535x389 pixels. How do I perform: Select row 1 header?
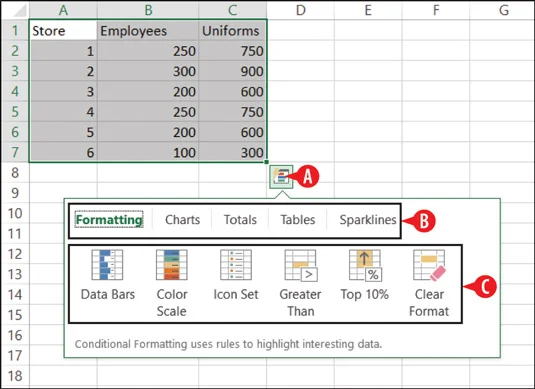coord(15,30)
